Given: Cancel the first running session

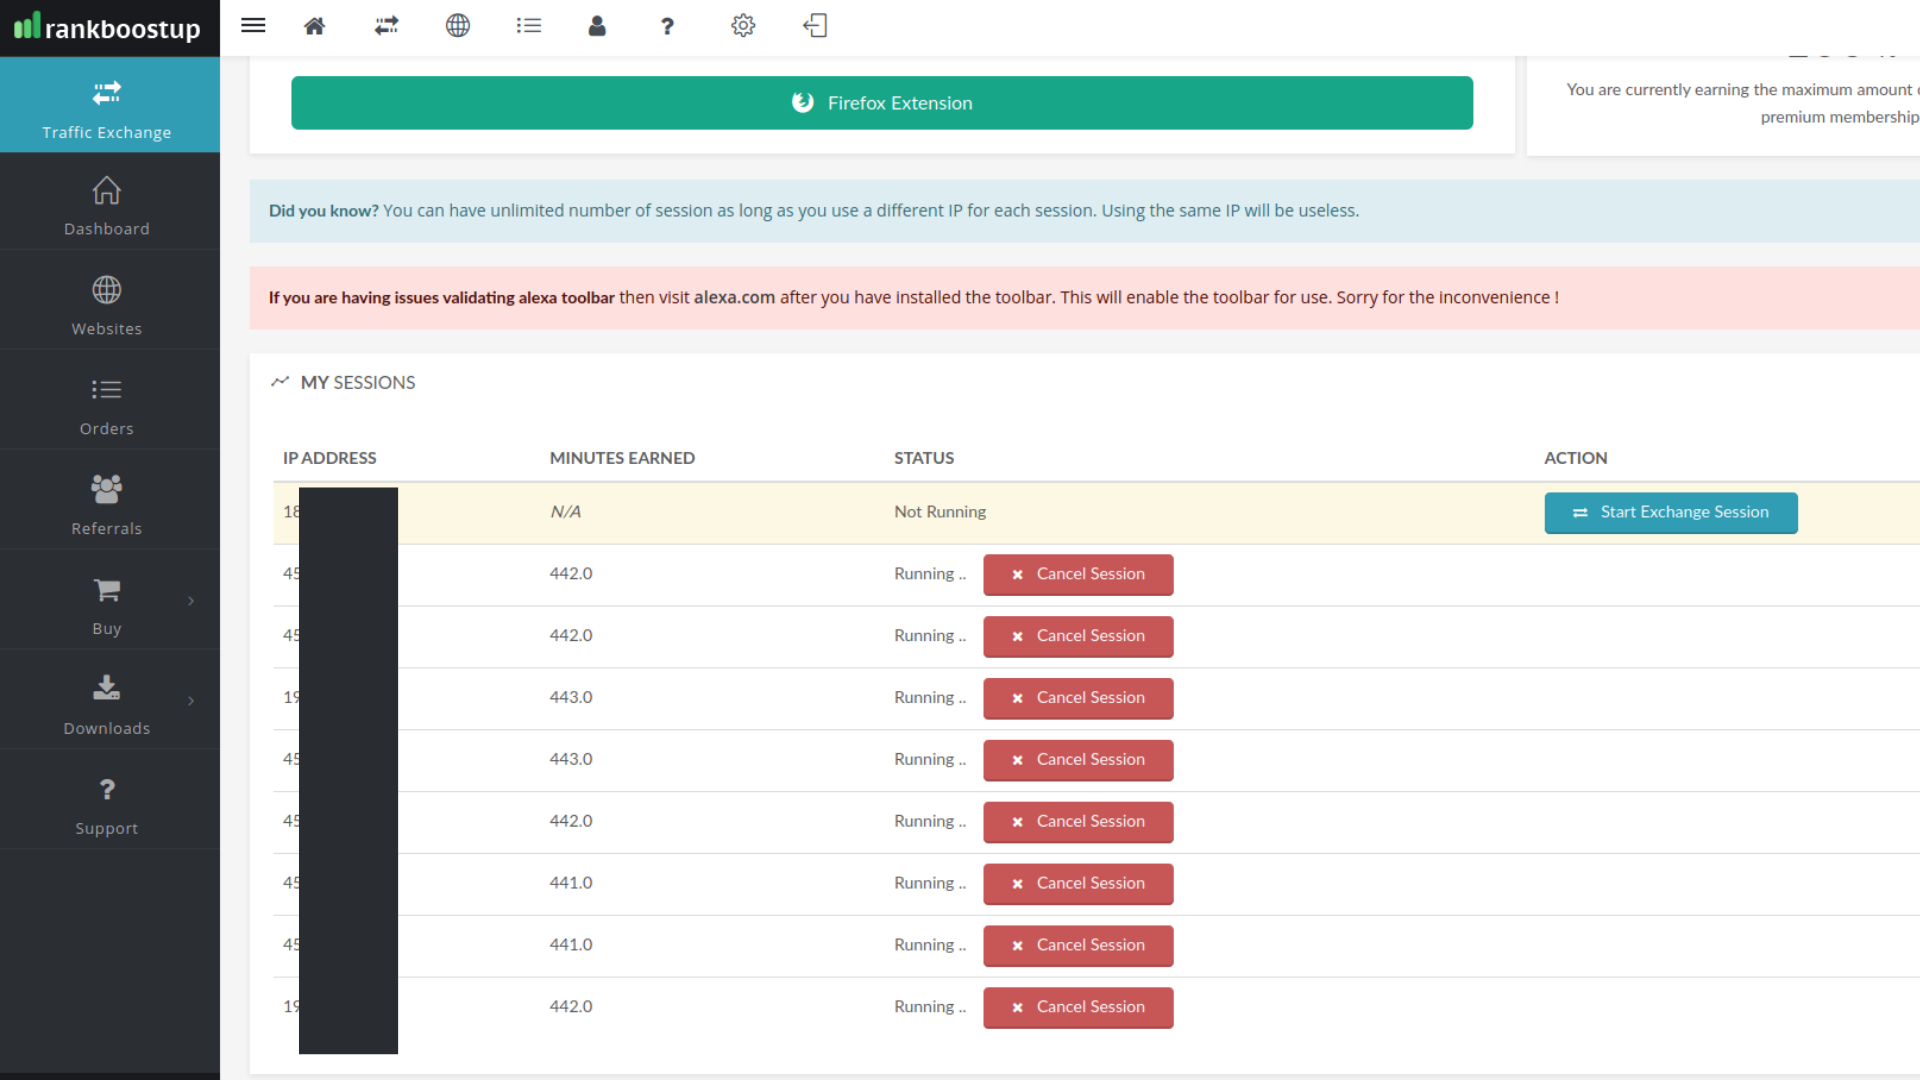Looking at the screenshot, I should pos(1077,574).
